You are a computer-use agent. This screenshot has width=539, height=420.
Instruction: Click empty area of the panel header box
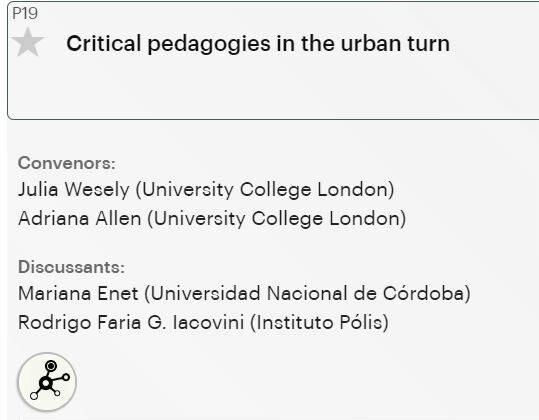(x=275, y=91)
